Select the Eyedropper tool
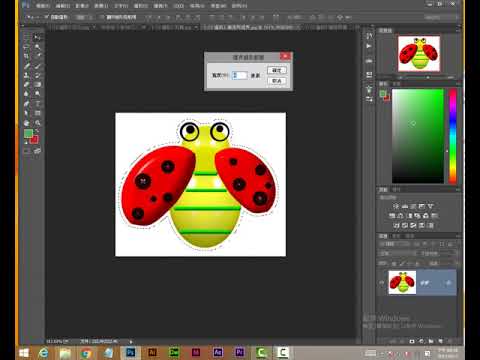The image size is (480, 360). (37, 56)
